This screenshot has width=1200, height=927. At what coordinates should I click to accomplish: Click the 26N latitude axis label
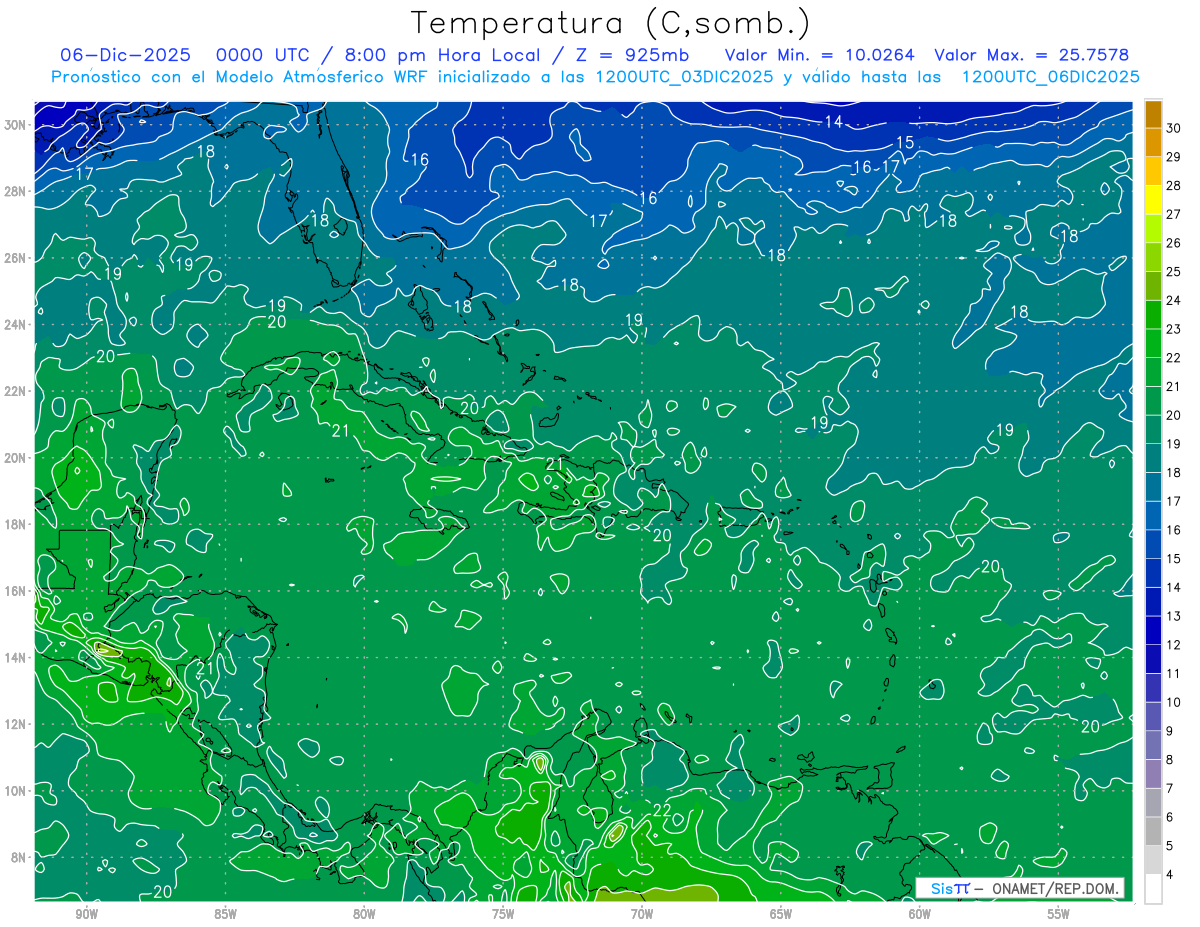tap(16, 258)
